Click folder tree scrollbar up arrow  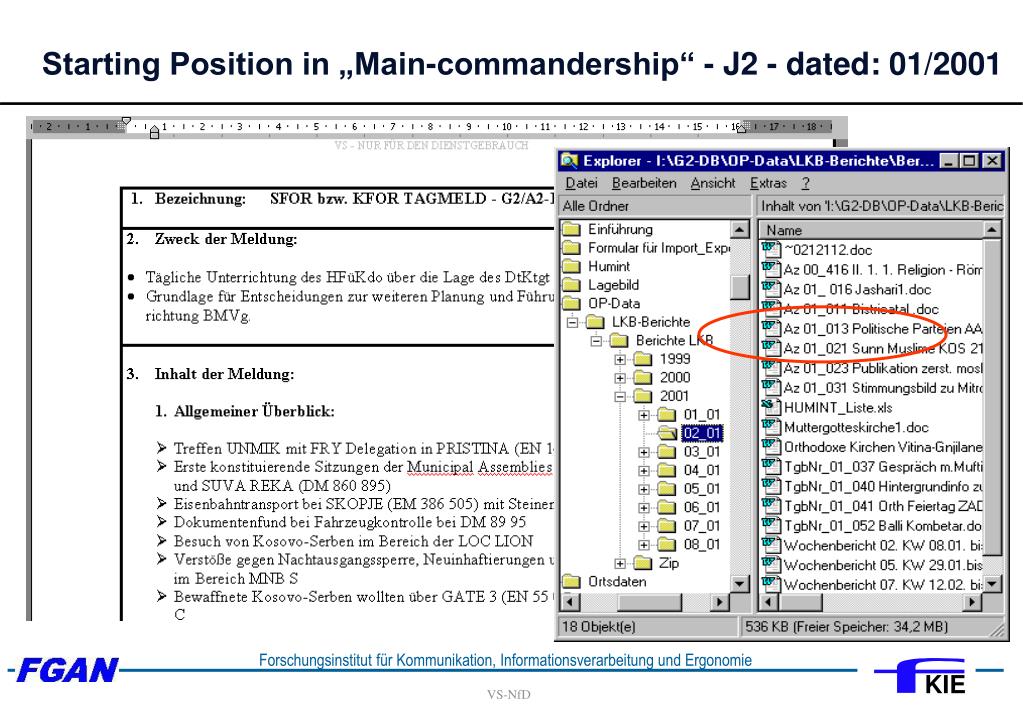click(739, 230)
